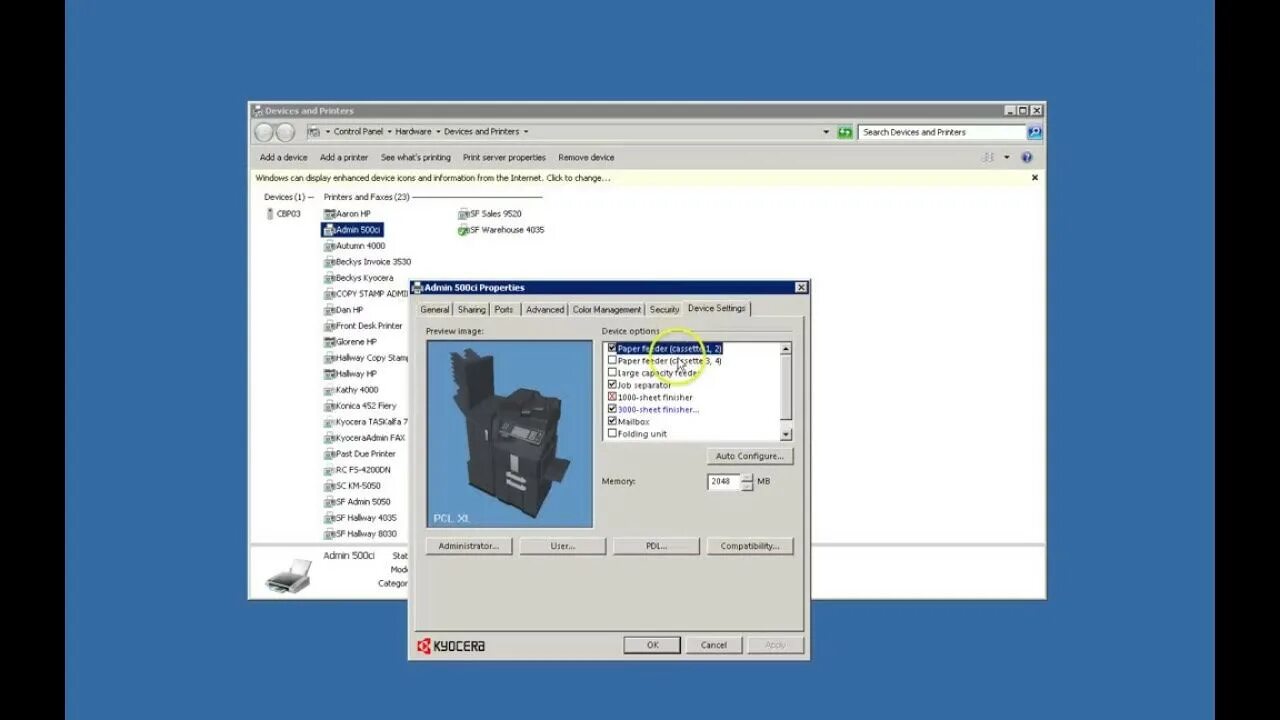Open the User settings button
The height and width of the screenshot is (720, 1280).
(562, 546)
